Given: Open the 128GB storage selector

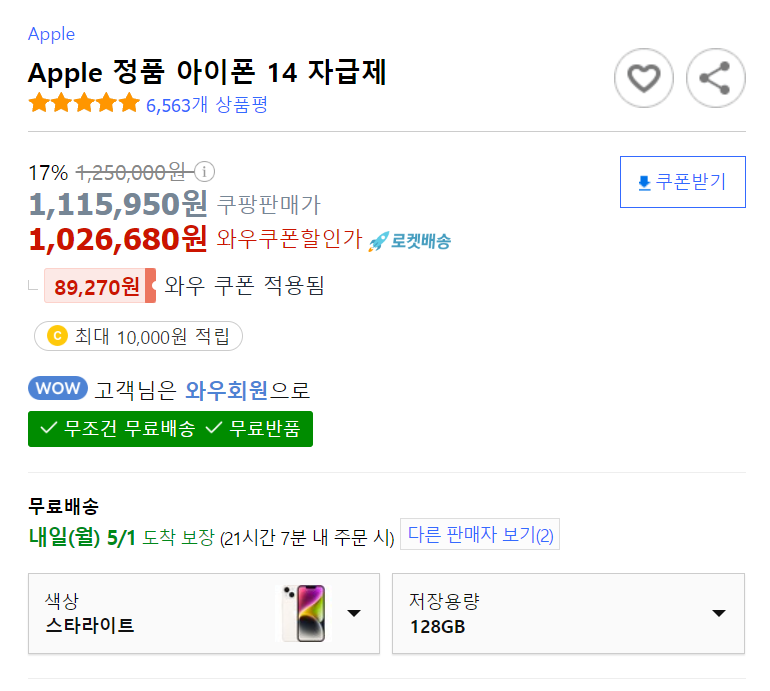Looking at the screenshot, I should (x=568, y=613).
